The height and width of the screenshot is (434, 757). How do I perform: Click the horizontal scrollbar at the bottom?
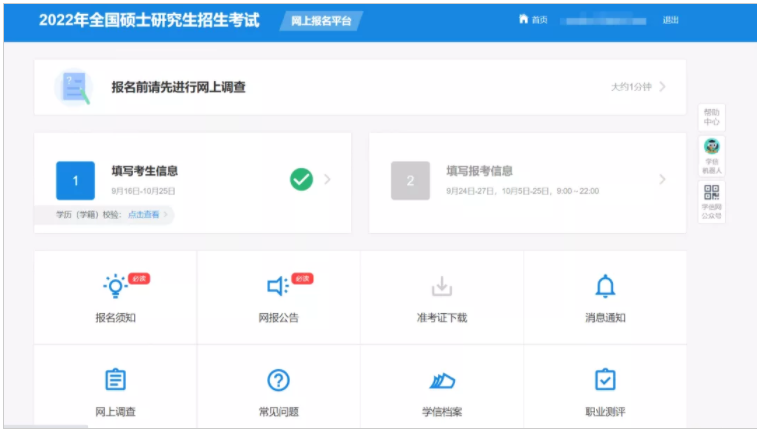point(46,427)
